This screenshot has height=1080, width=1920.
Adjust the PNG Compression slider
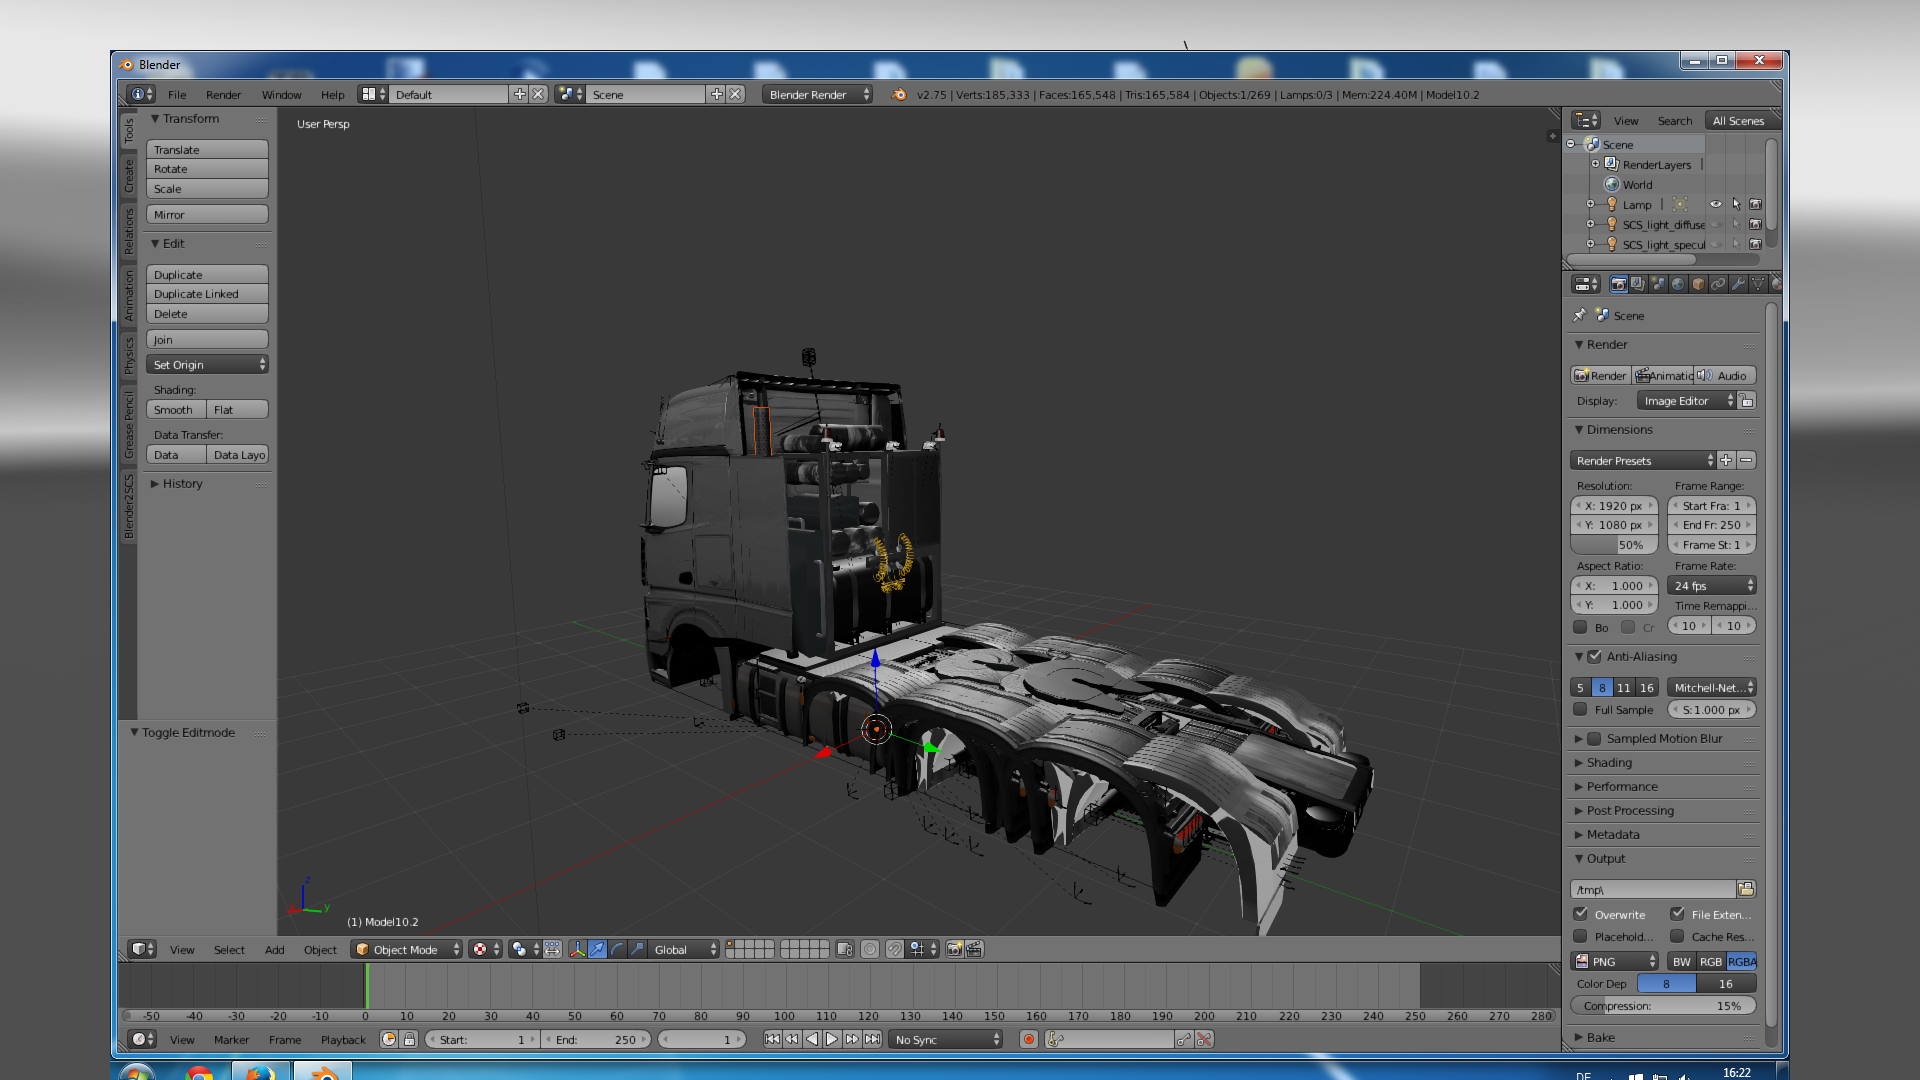[1662, 1005]
